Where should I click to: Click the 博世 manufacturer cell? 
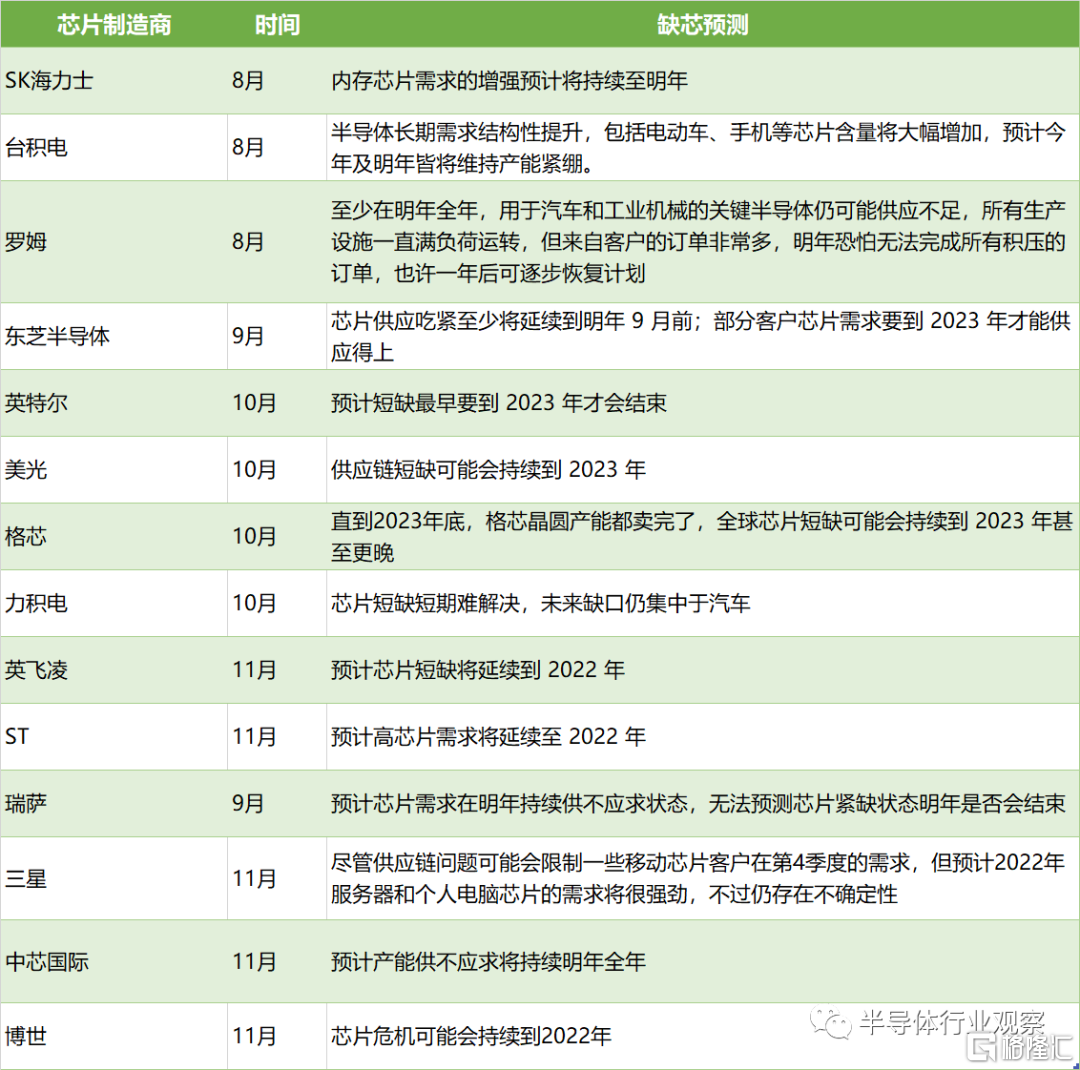point(26,1037)
